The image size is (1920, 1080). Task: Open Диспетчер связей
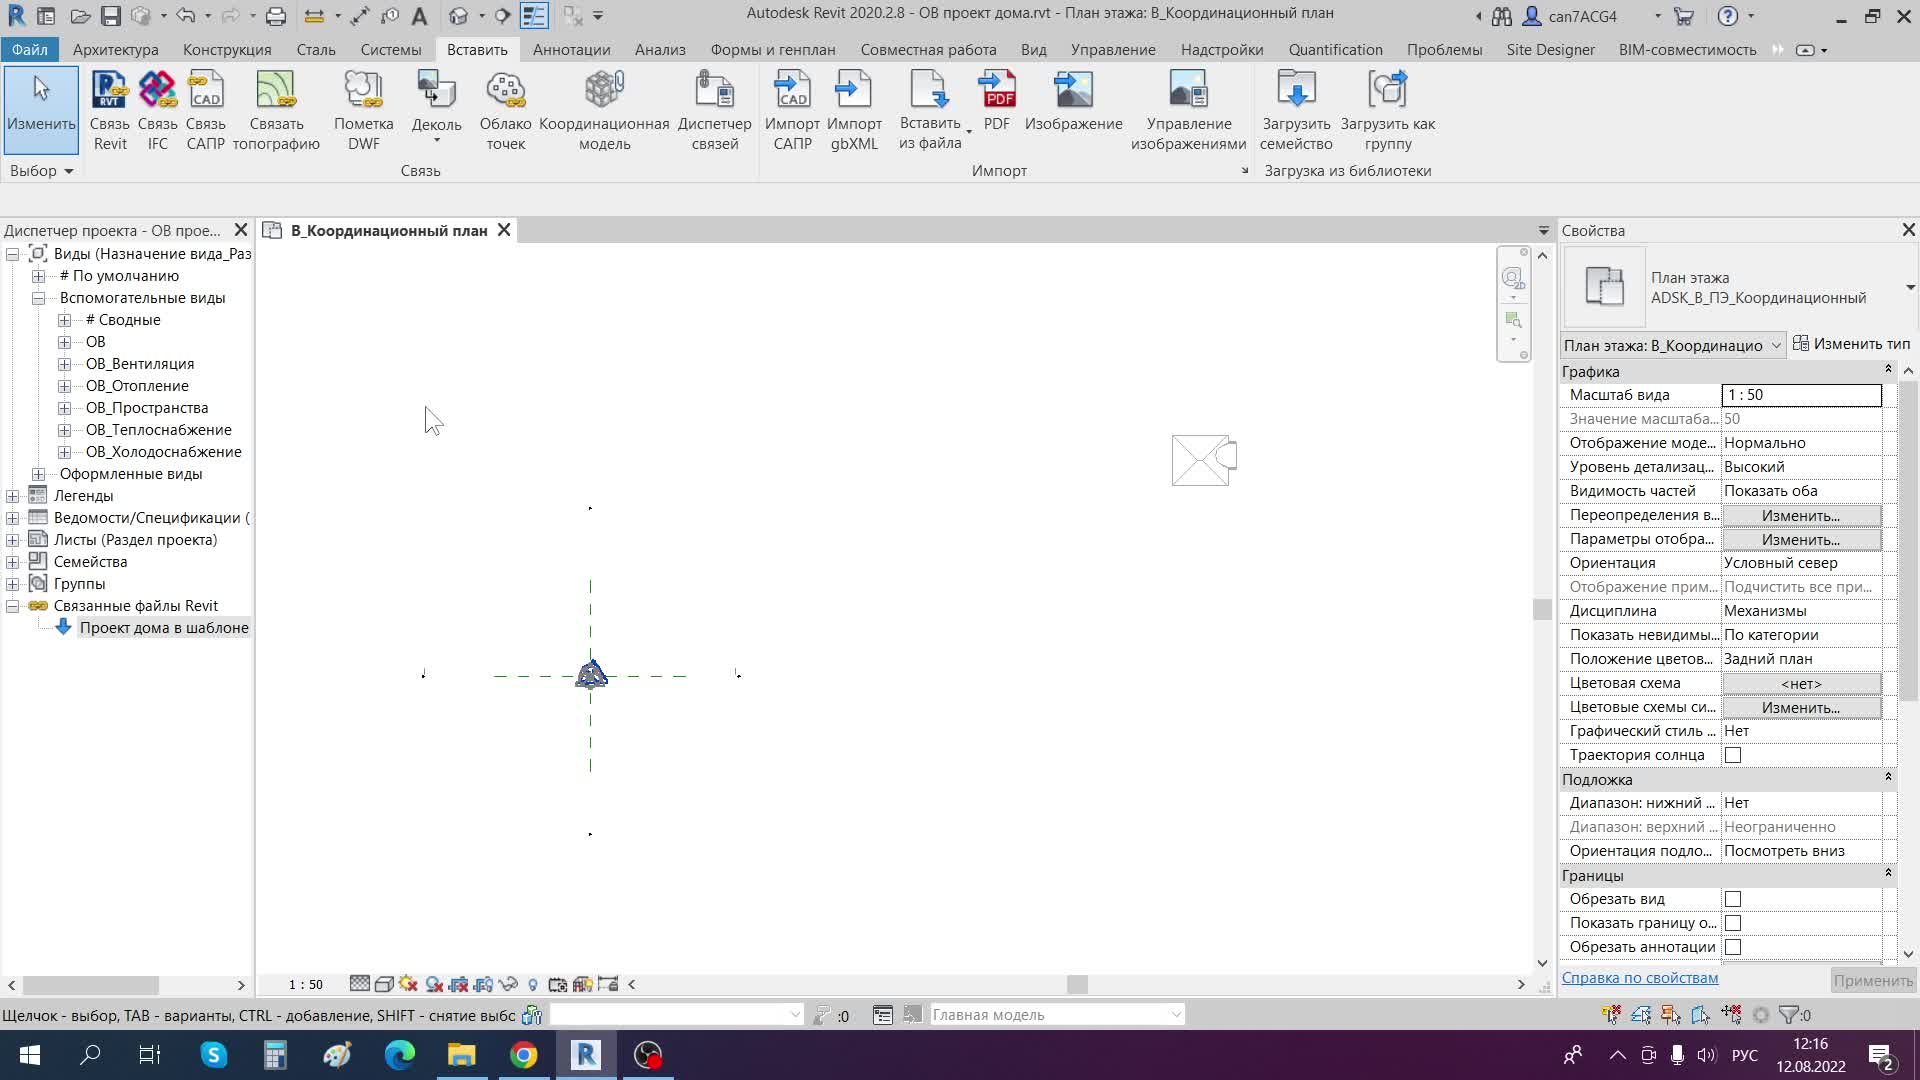tap(714, 111)
